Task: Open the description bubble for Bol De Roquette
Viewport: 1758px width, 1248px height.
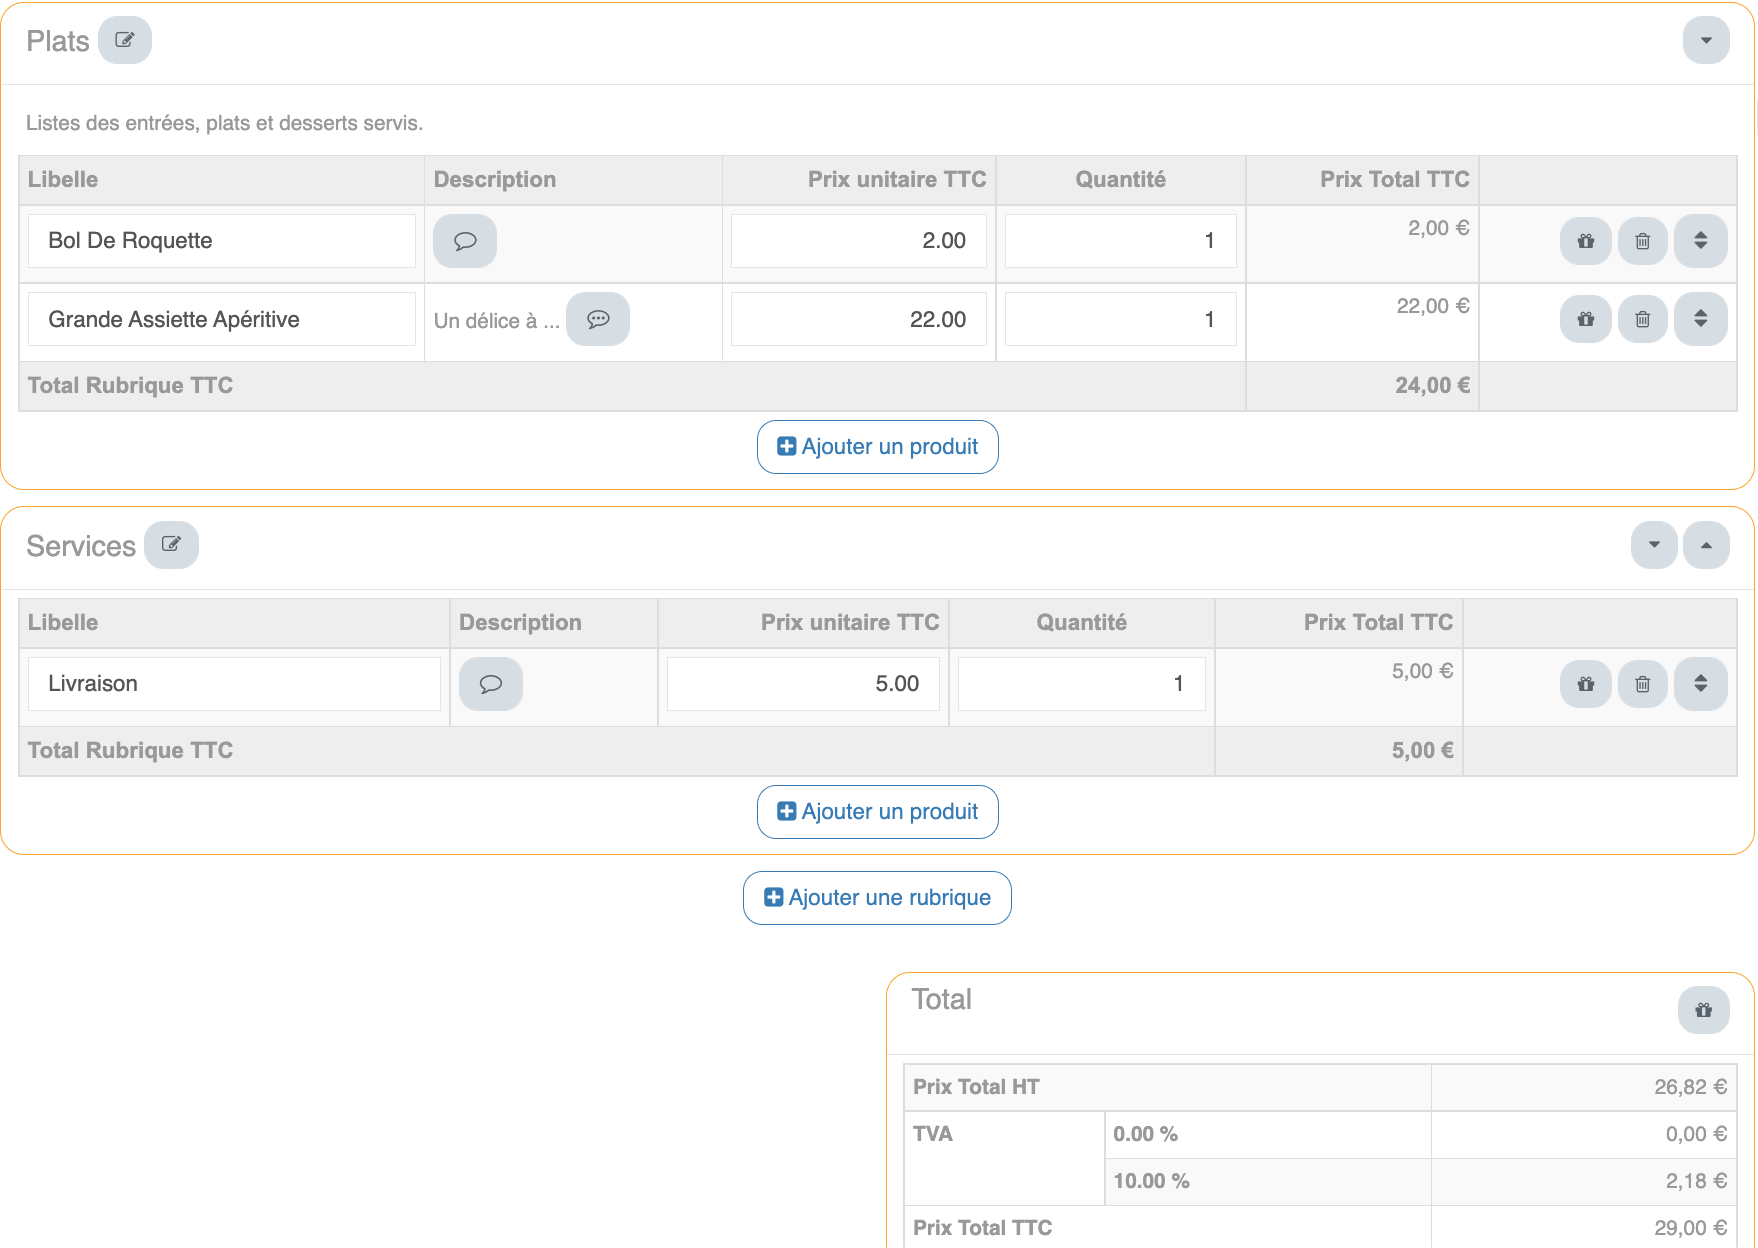Action: click(465, 241)
